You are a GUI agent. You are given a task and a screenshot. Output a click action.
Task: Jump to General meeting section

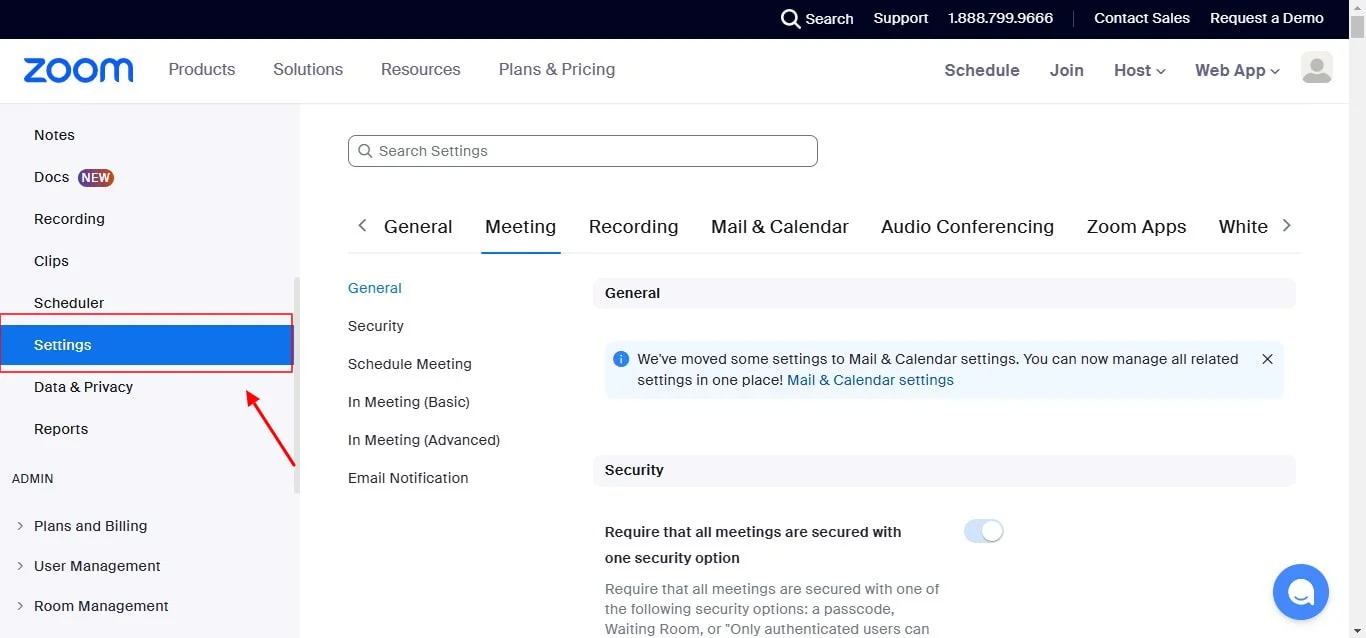click(375, 288)
